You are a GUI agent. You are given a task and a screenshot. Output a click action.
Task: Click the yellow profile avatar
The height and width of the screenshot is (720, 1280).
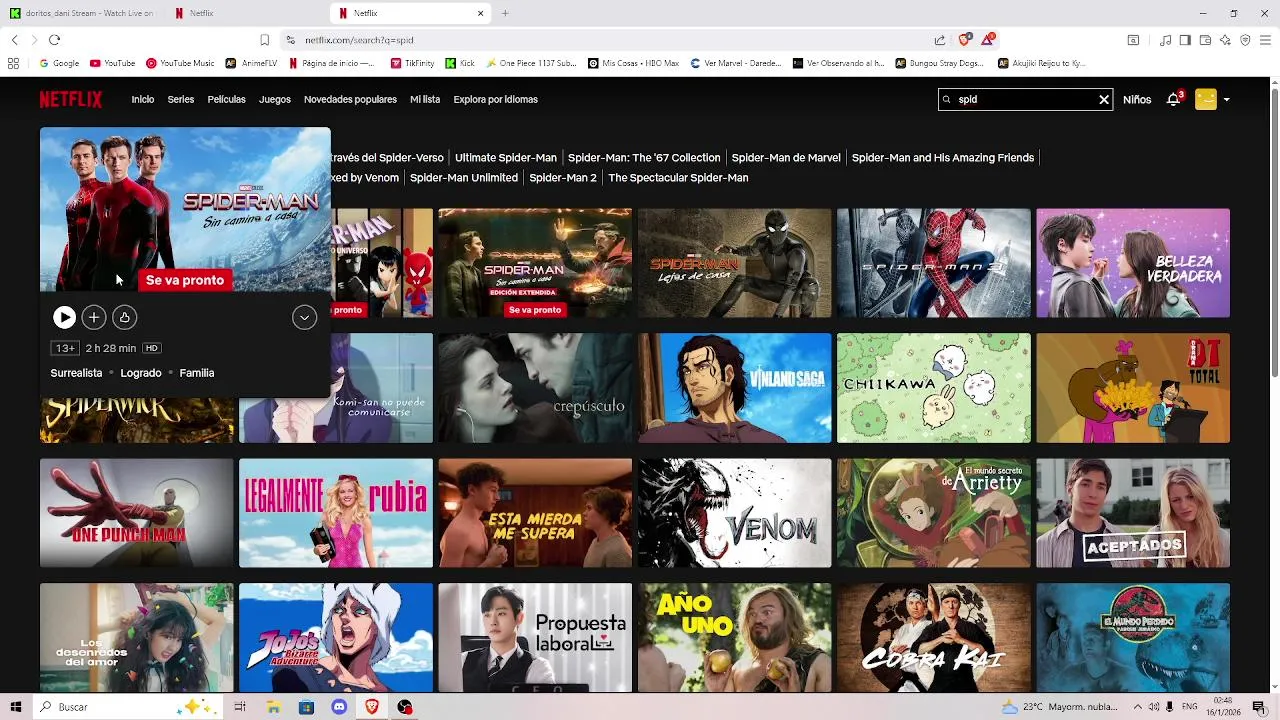(x=1206, y=99)
